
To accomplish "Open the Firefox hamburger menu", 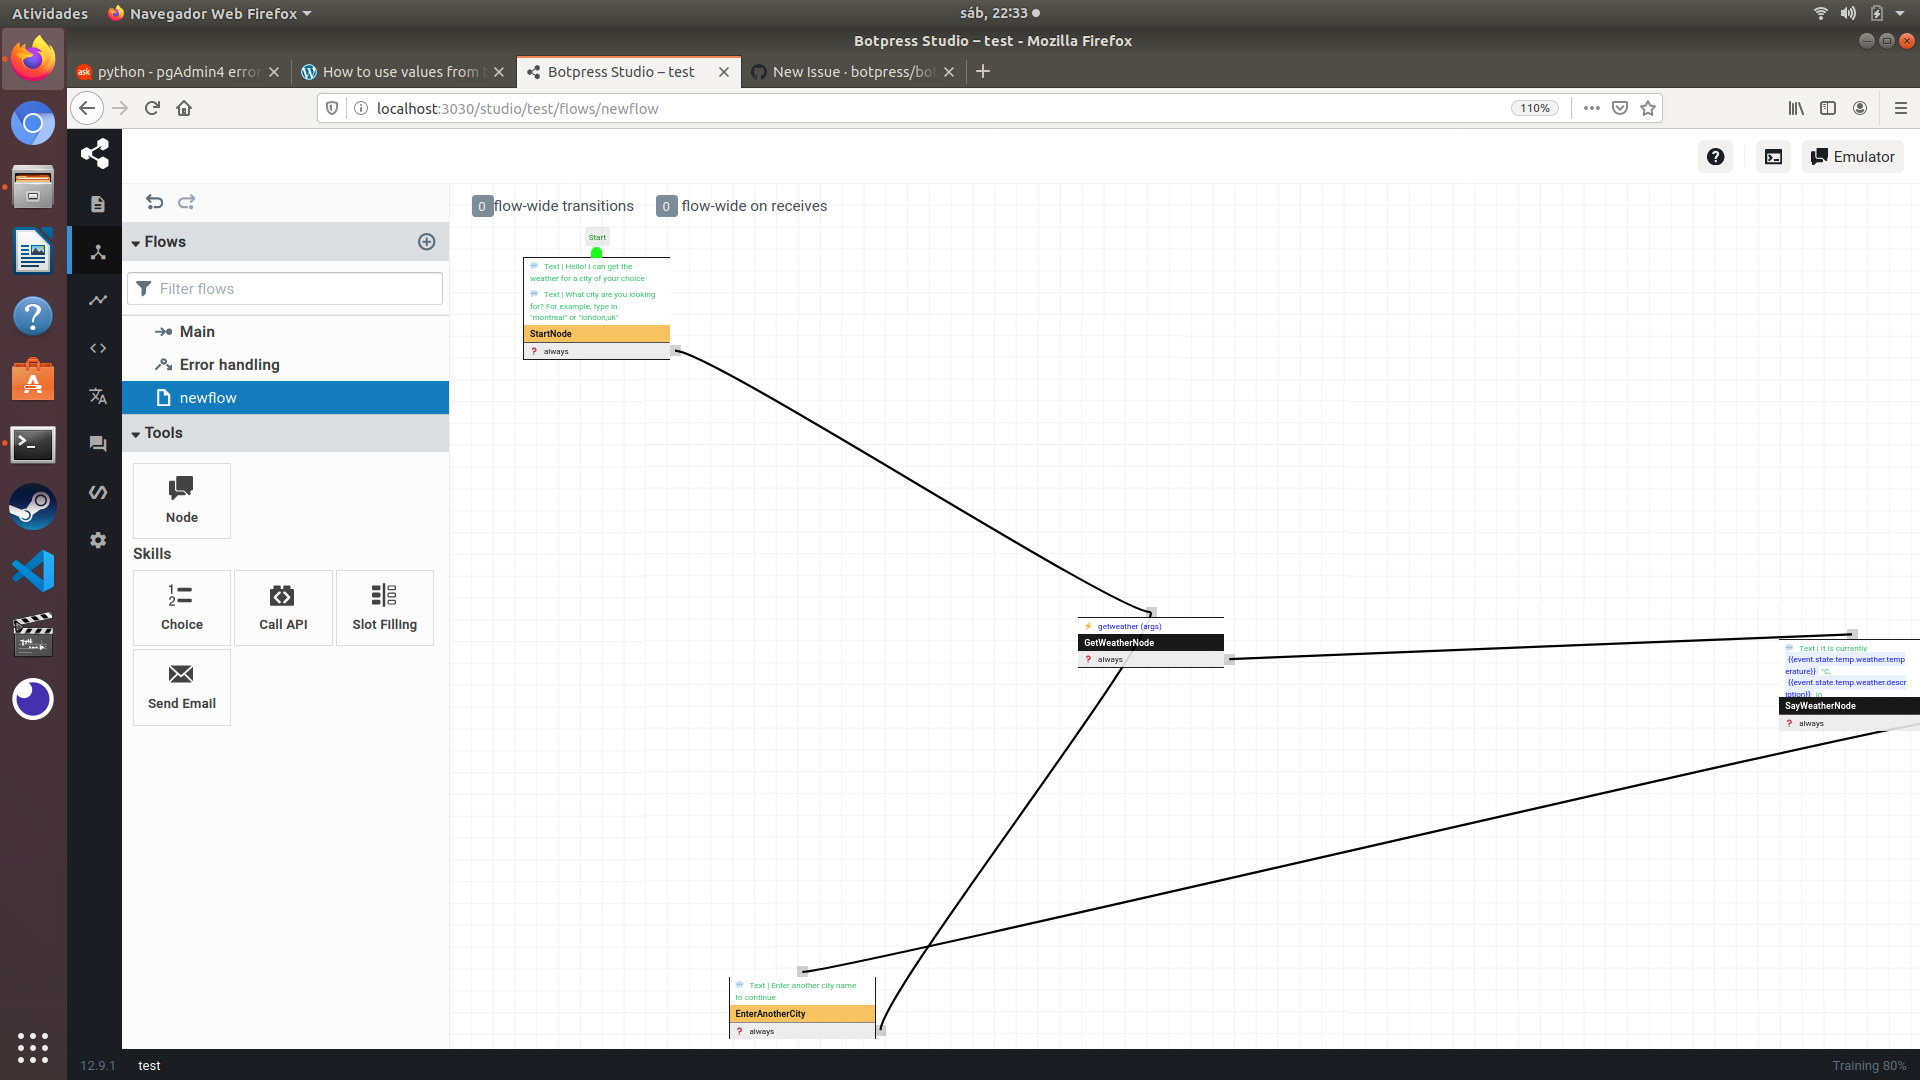I will (x=1902, y=108).
